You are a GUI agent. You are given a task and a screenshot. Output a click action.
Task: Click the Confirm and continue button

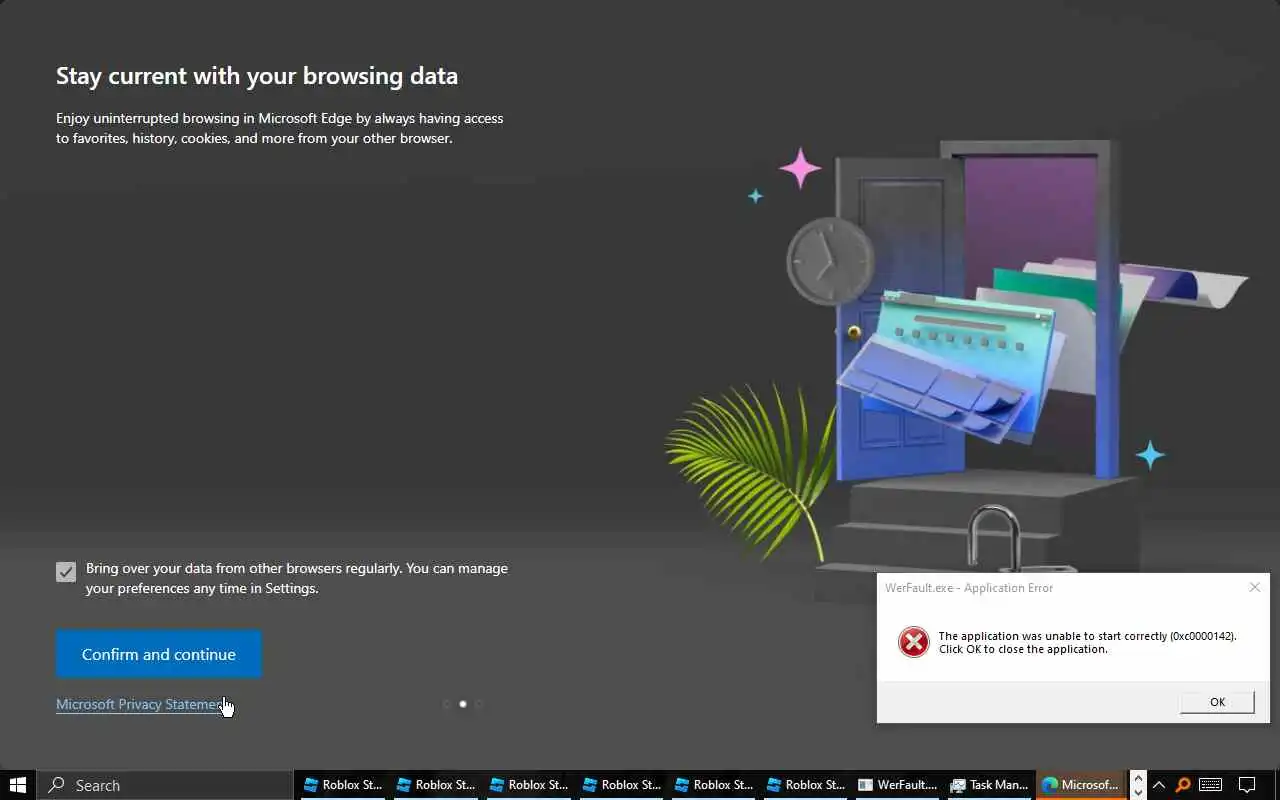coord(158,654)
